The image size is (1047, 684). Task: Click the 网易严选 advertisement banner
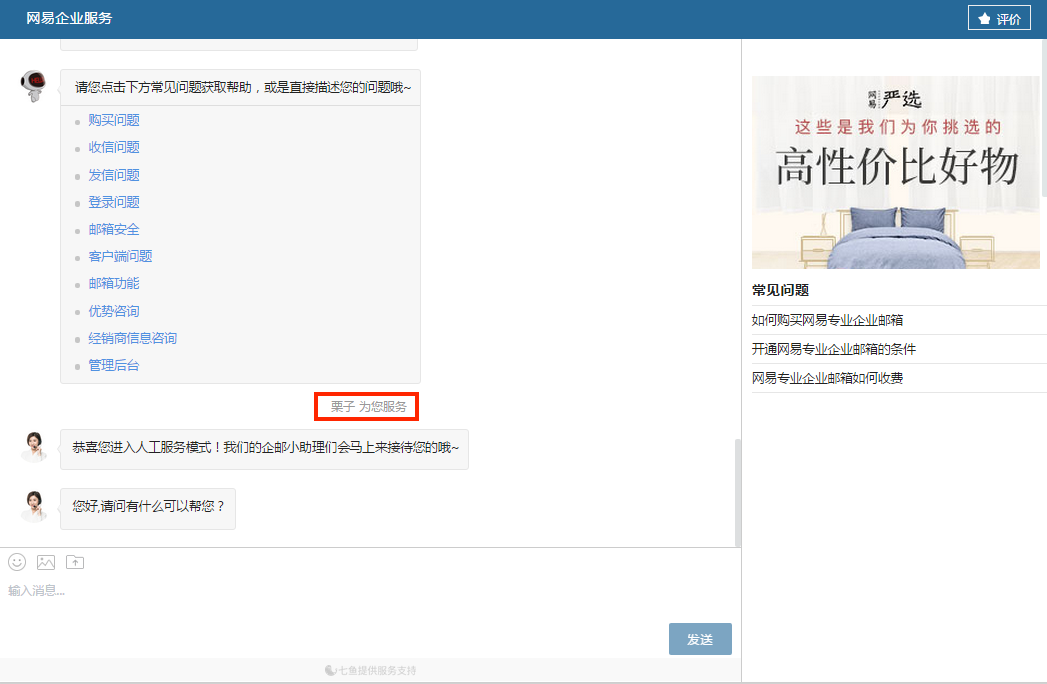pyautogui.click(x=894, y=172)
